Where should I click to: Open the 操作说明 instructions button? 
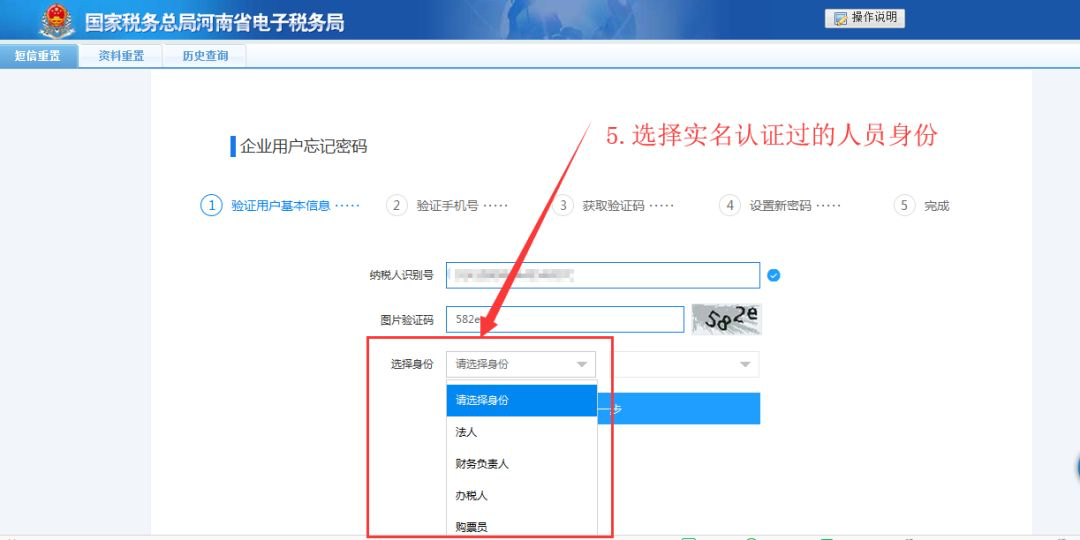coord(865,18)
